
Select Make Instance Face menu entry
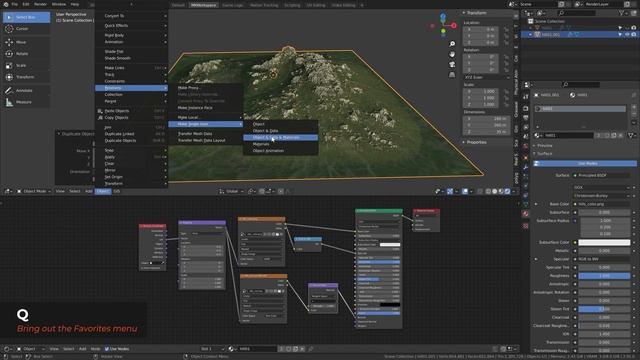tap(206, 108)
